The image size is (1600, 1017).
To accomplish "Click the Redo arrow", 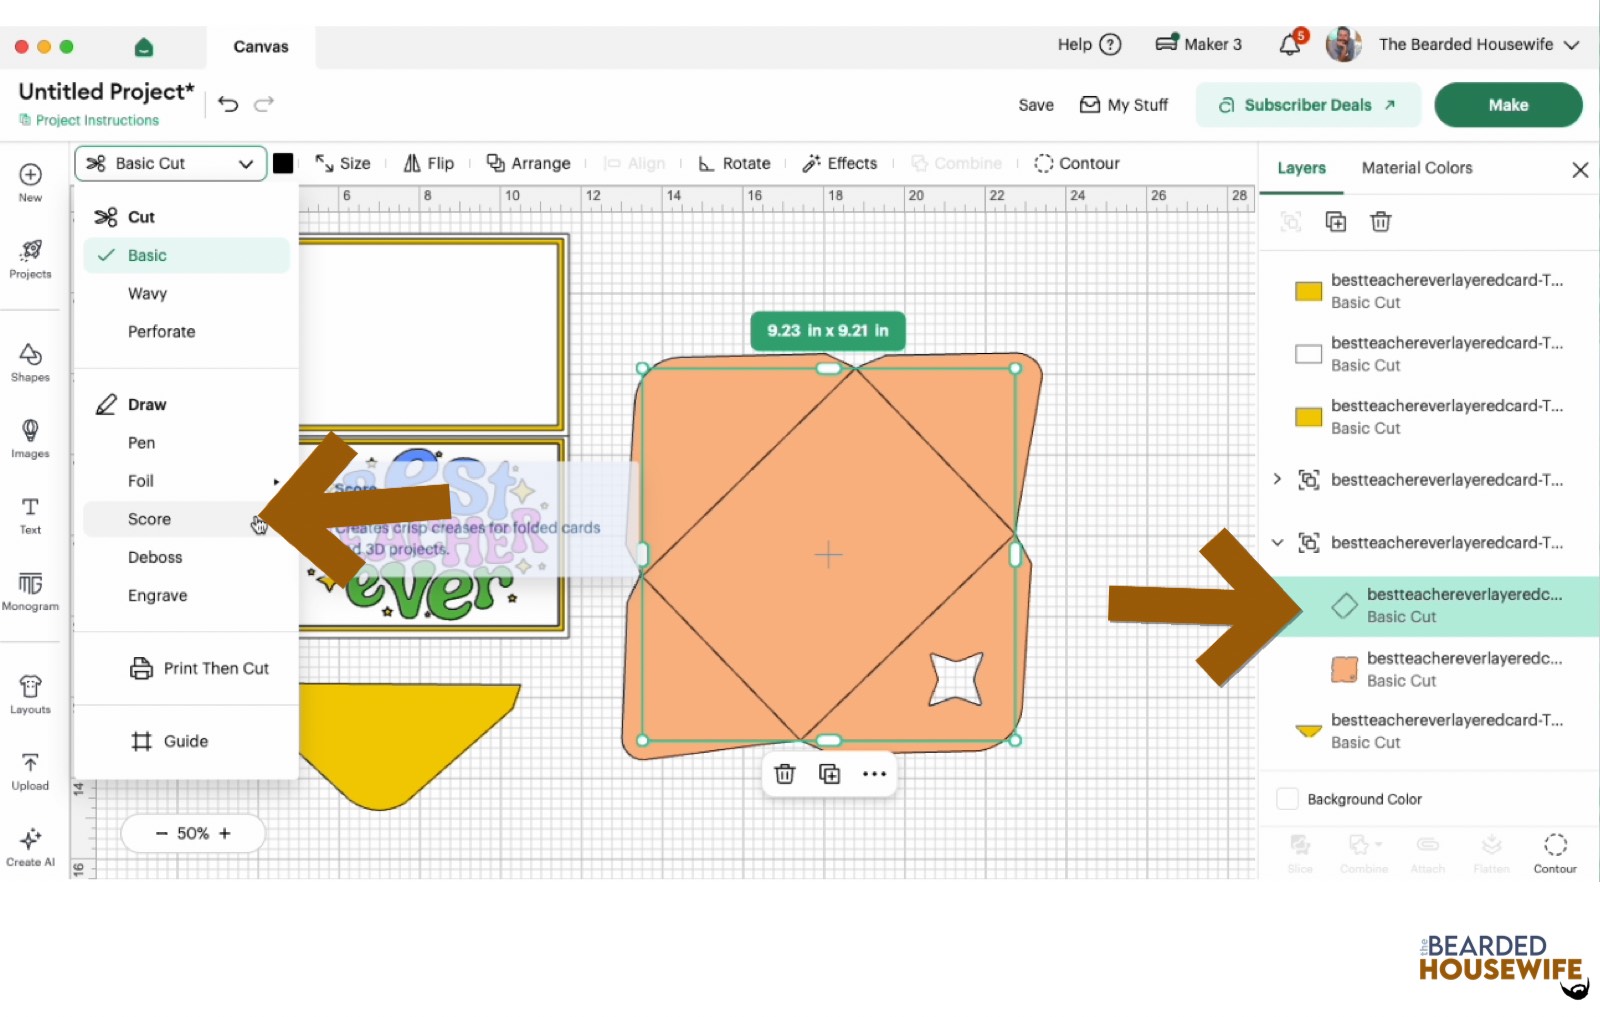I will point(264,104).
